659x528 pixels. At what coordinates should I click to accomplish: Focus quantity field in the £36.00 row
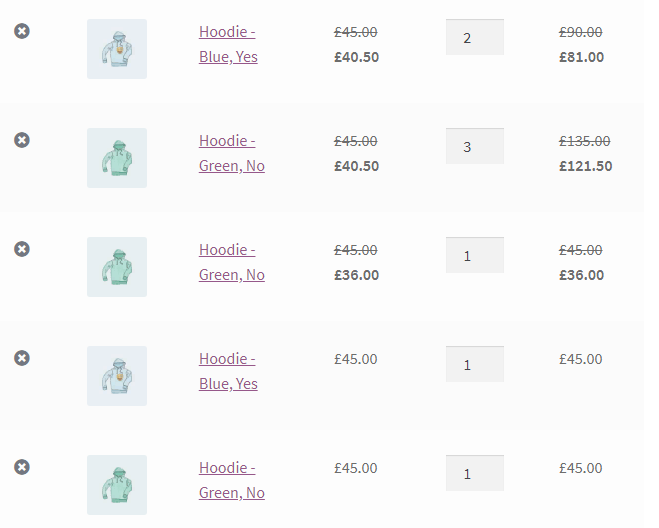(x=475, y=255)
